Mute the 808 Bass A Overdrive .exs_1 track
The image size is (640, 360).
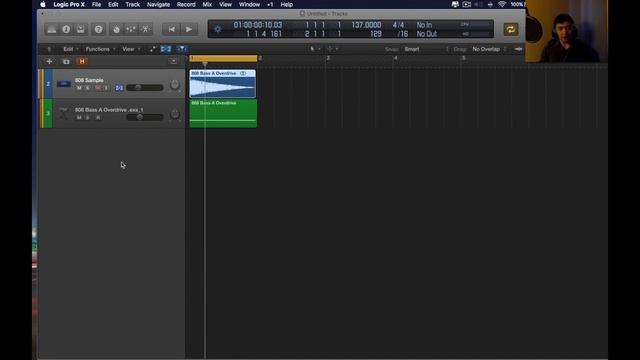click(79, 118)
